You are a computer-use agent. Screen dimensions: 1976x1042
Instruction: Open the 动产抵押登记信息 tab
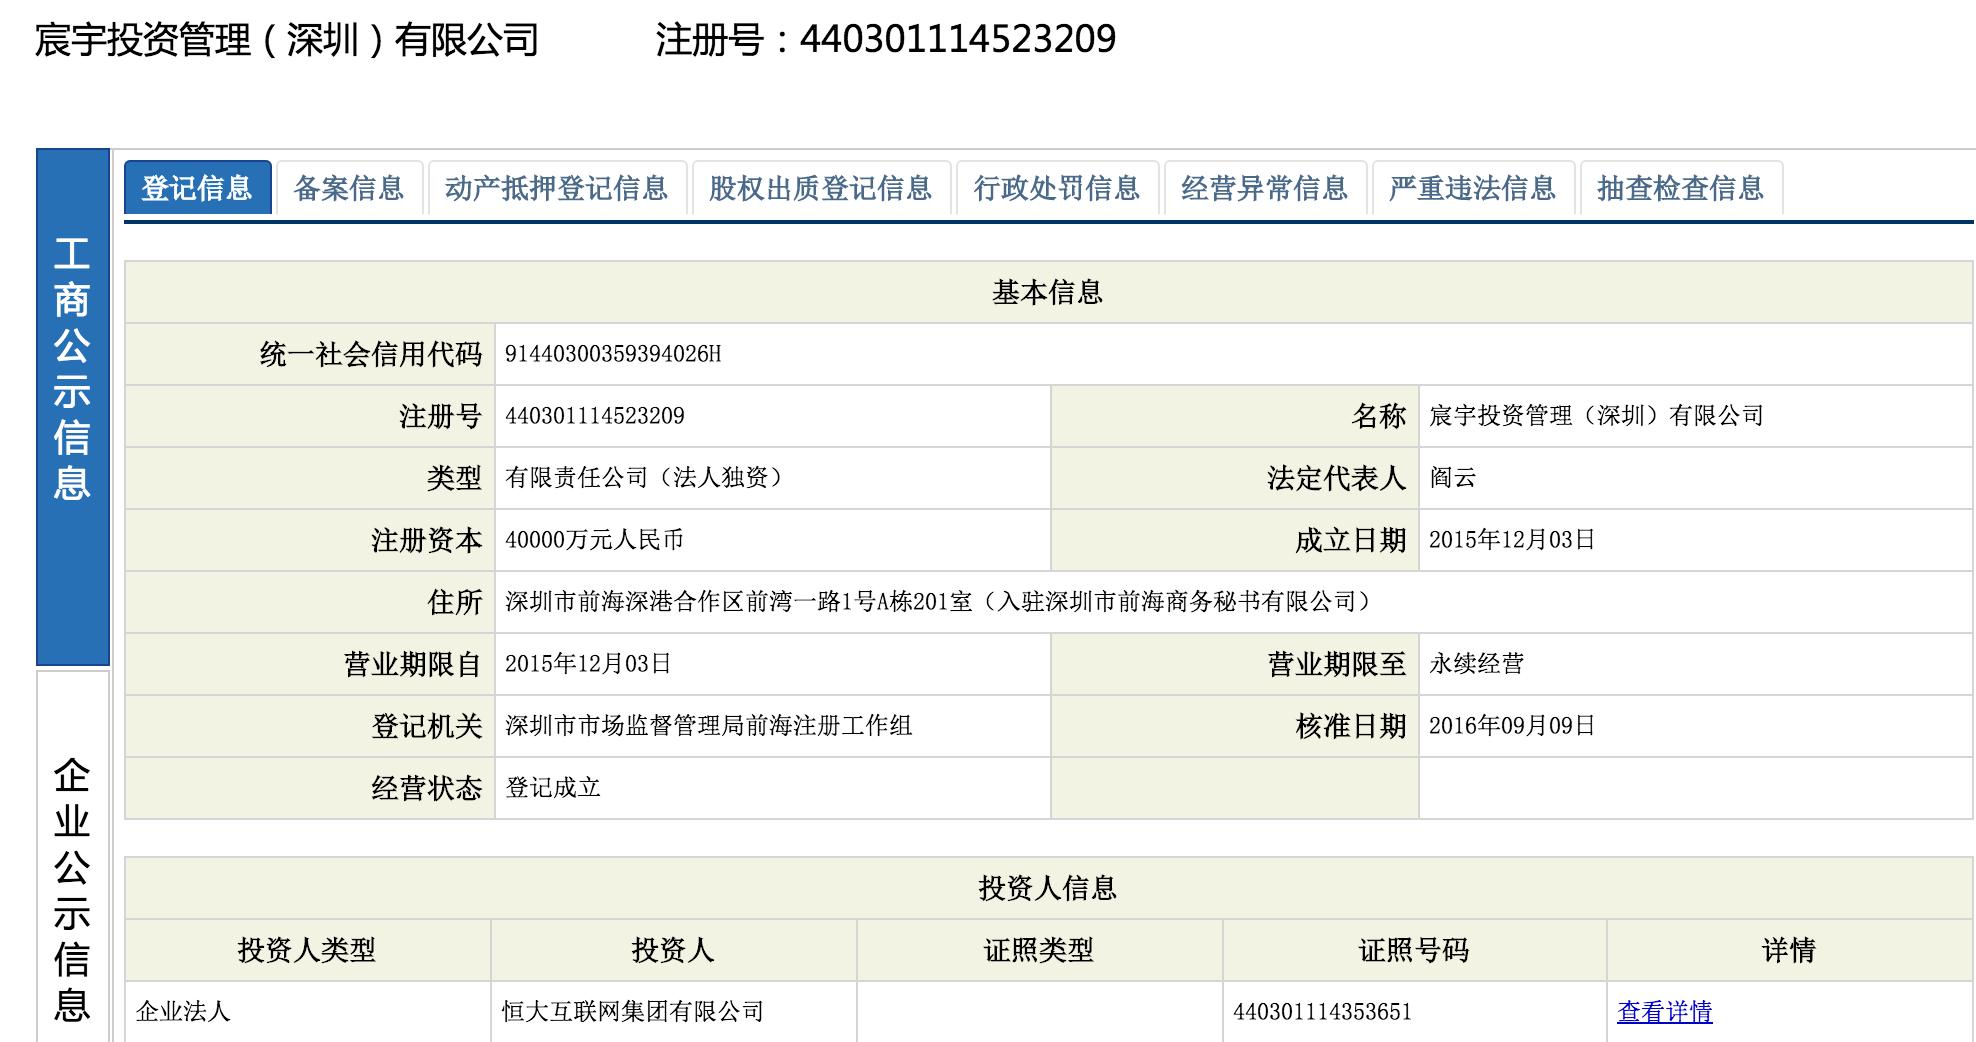pos(556,187)
